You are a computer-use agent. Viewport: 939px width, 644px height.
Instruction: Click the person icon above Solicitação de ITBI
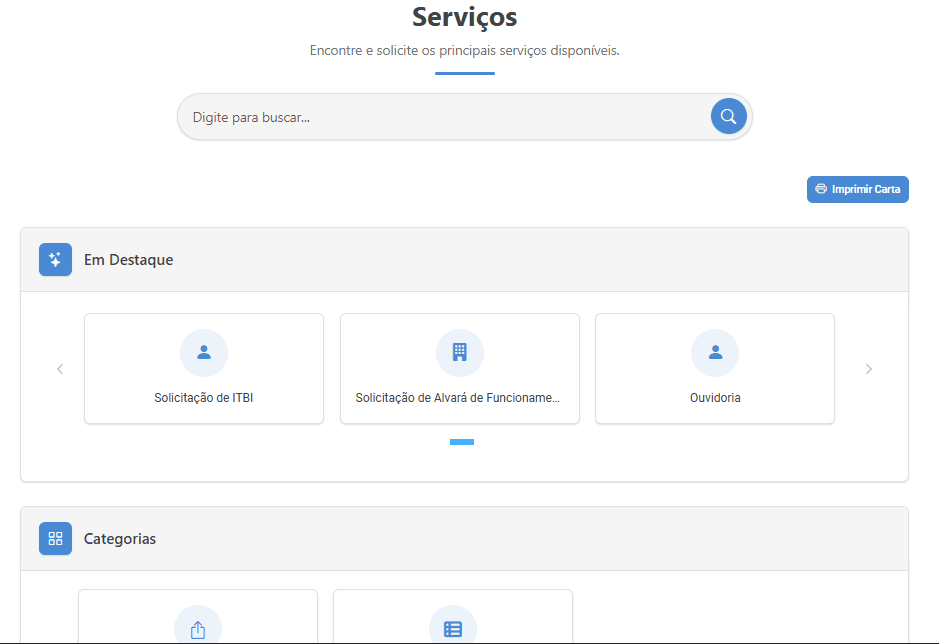tap(204, 353)
